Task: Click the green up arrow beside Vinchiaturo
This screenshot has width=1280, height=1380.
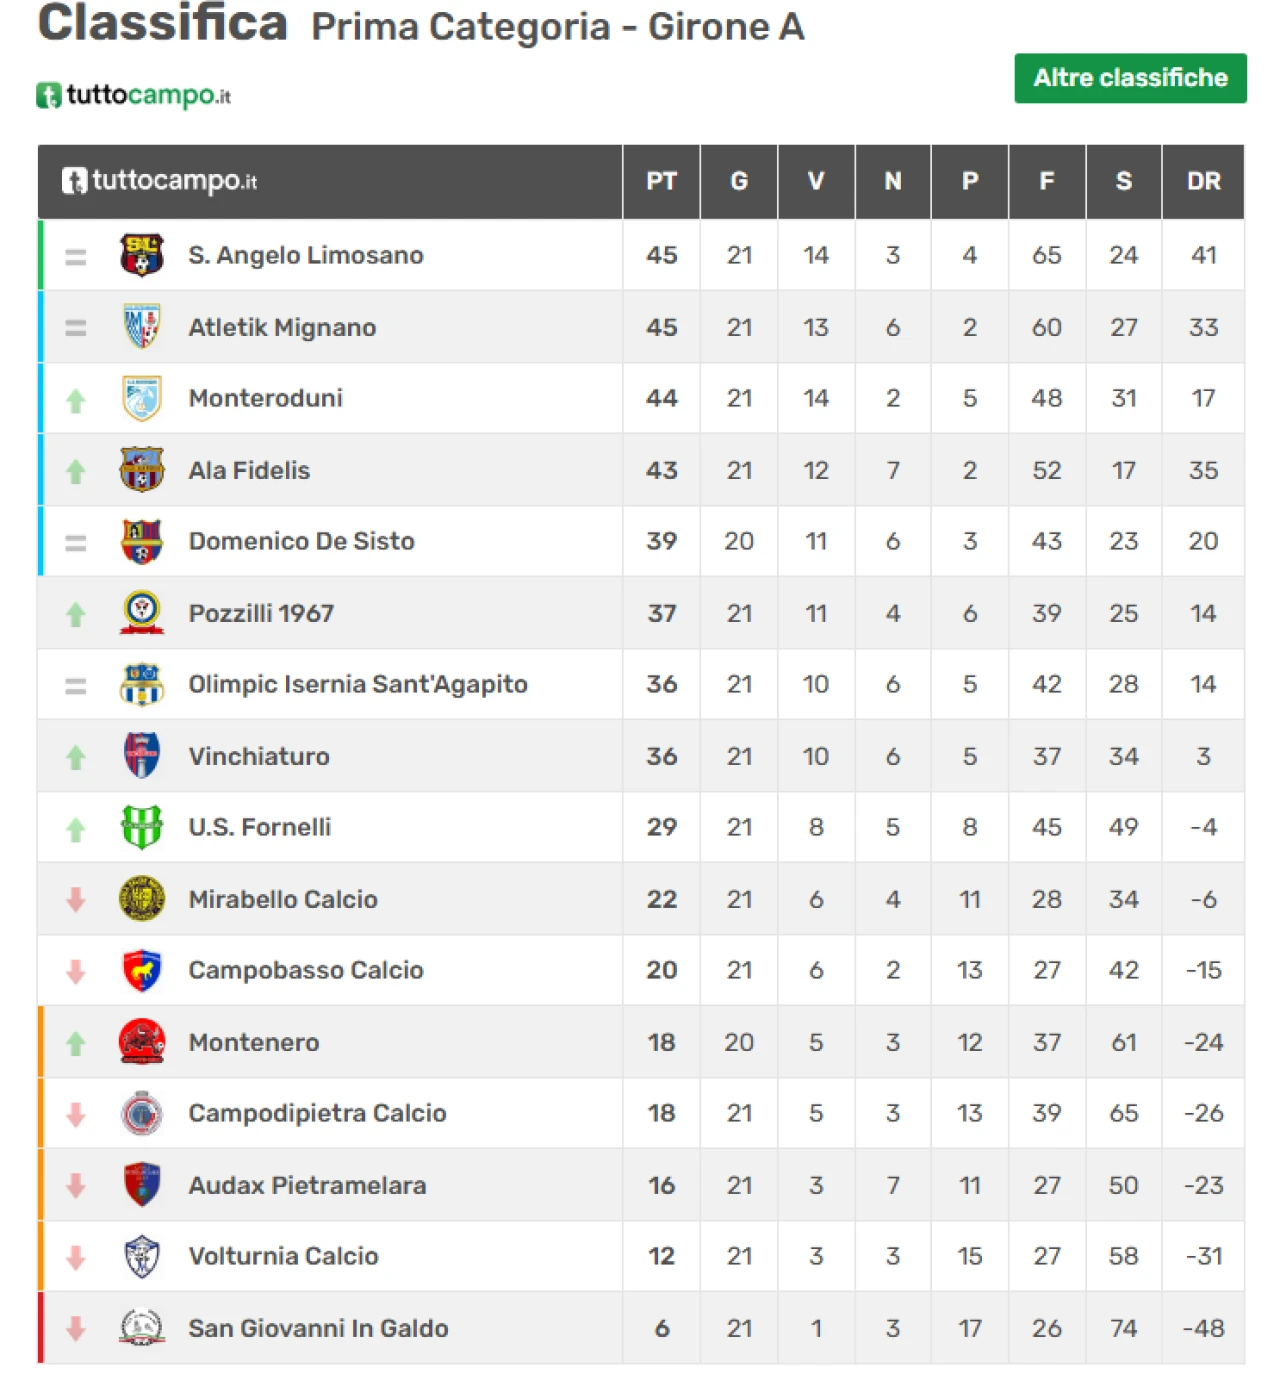Action: 76,757
